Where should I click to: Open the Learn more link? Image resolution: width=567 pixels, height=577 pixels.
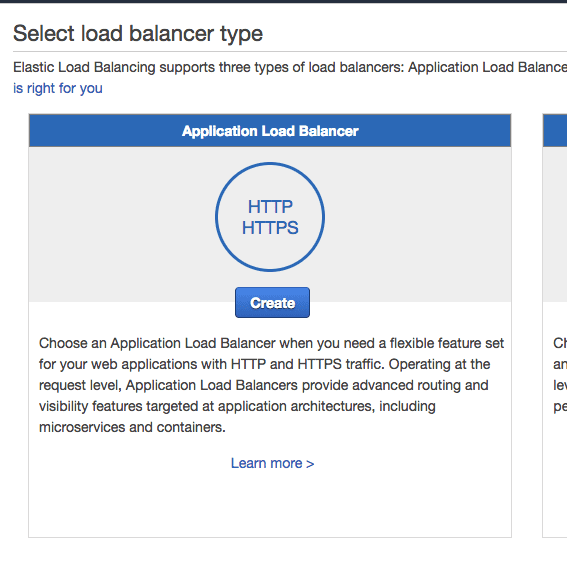coord(272,463)
